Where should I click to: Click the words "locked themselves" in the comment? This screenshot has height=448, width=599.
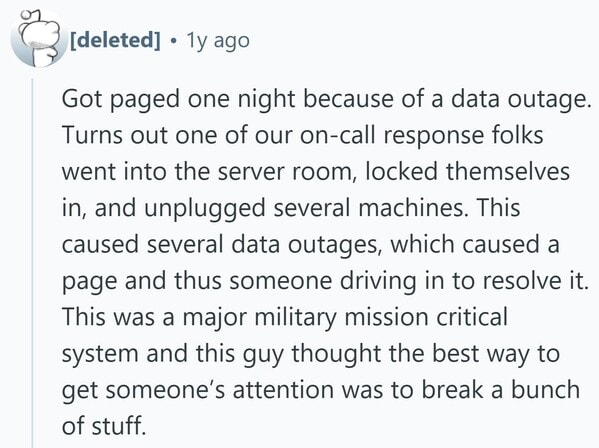point(468,172)
